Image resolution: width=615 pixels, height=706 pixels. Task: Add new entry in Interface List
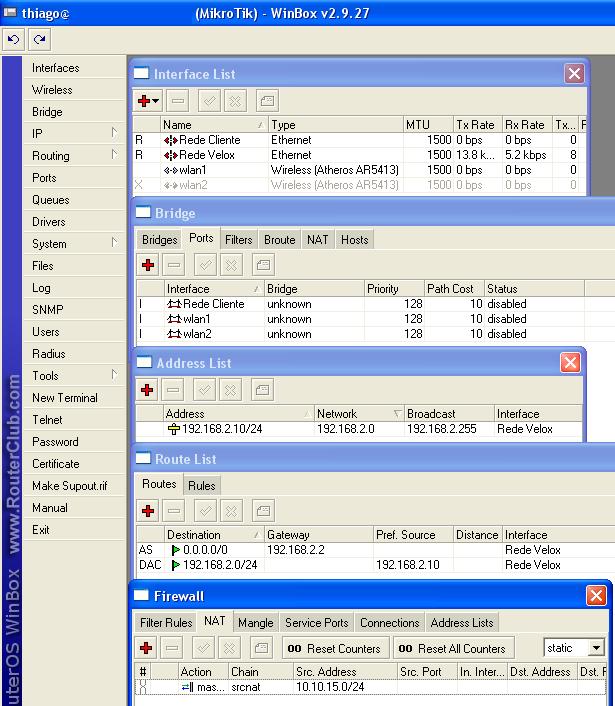148,101
